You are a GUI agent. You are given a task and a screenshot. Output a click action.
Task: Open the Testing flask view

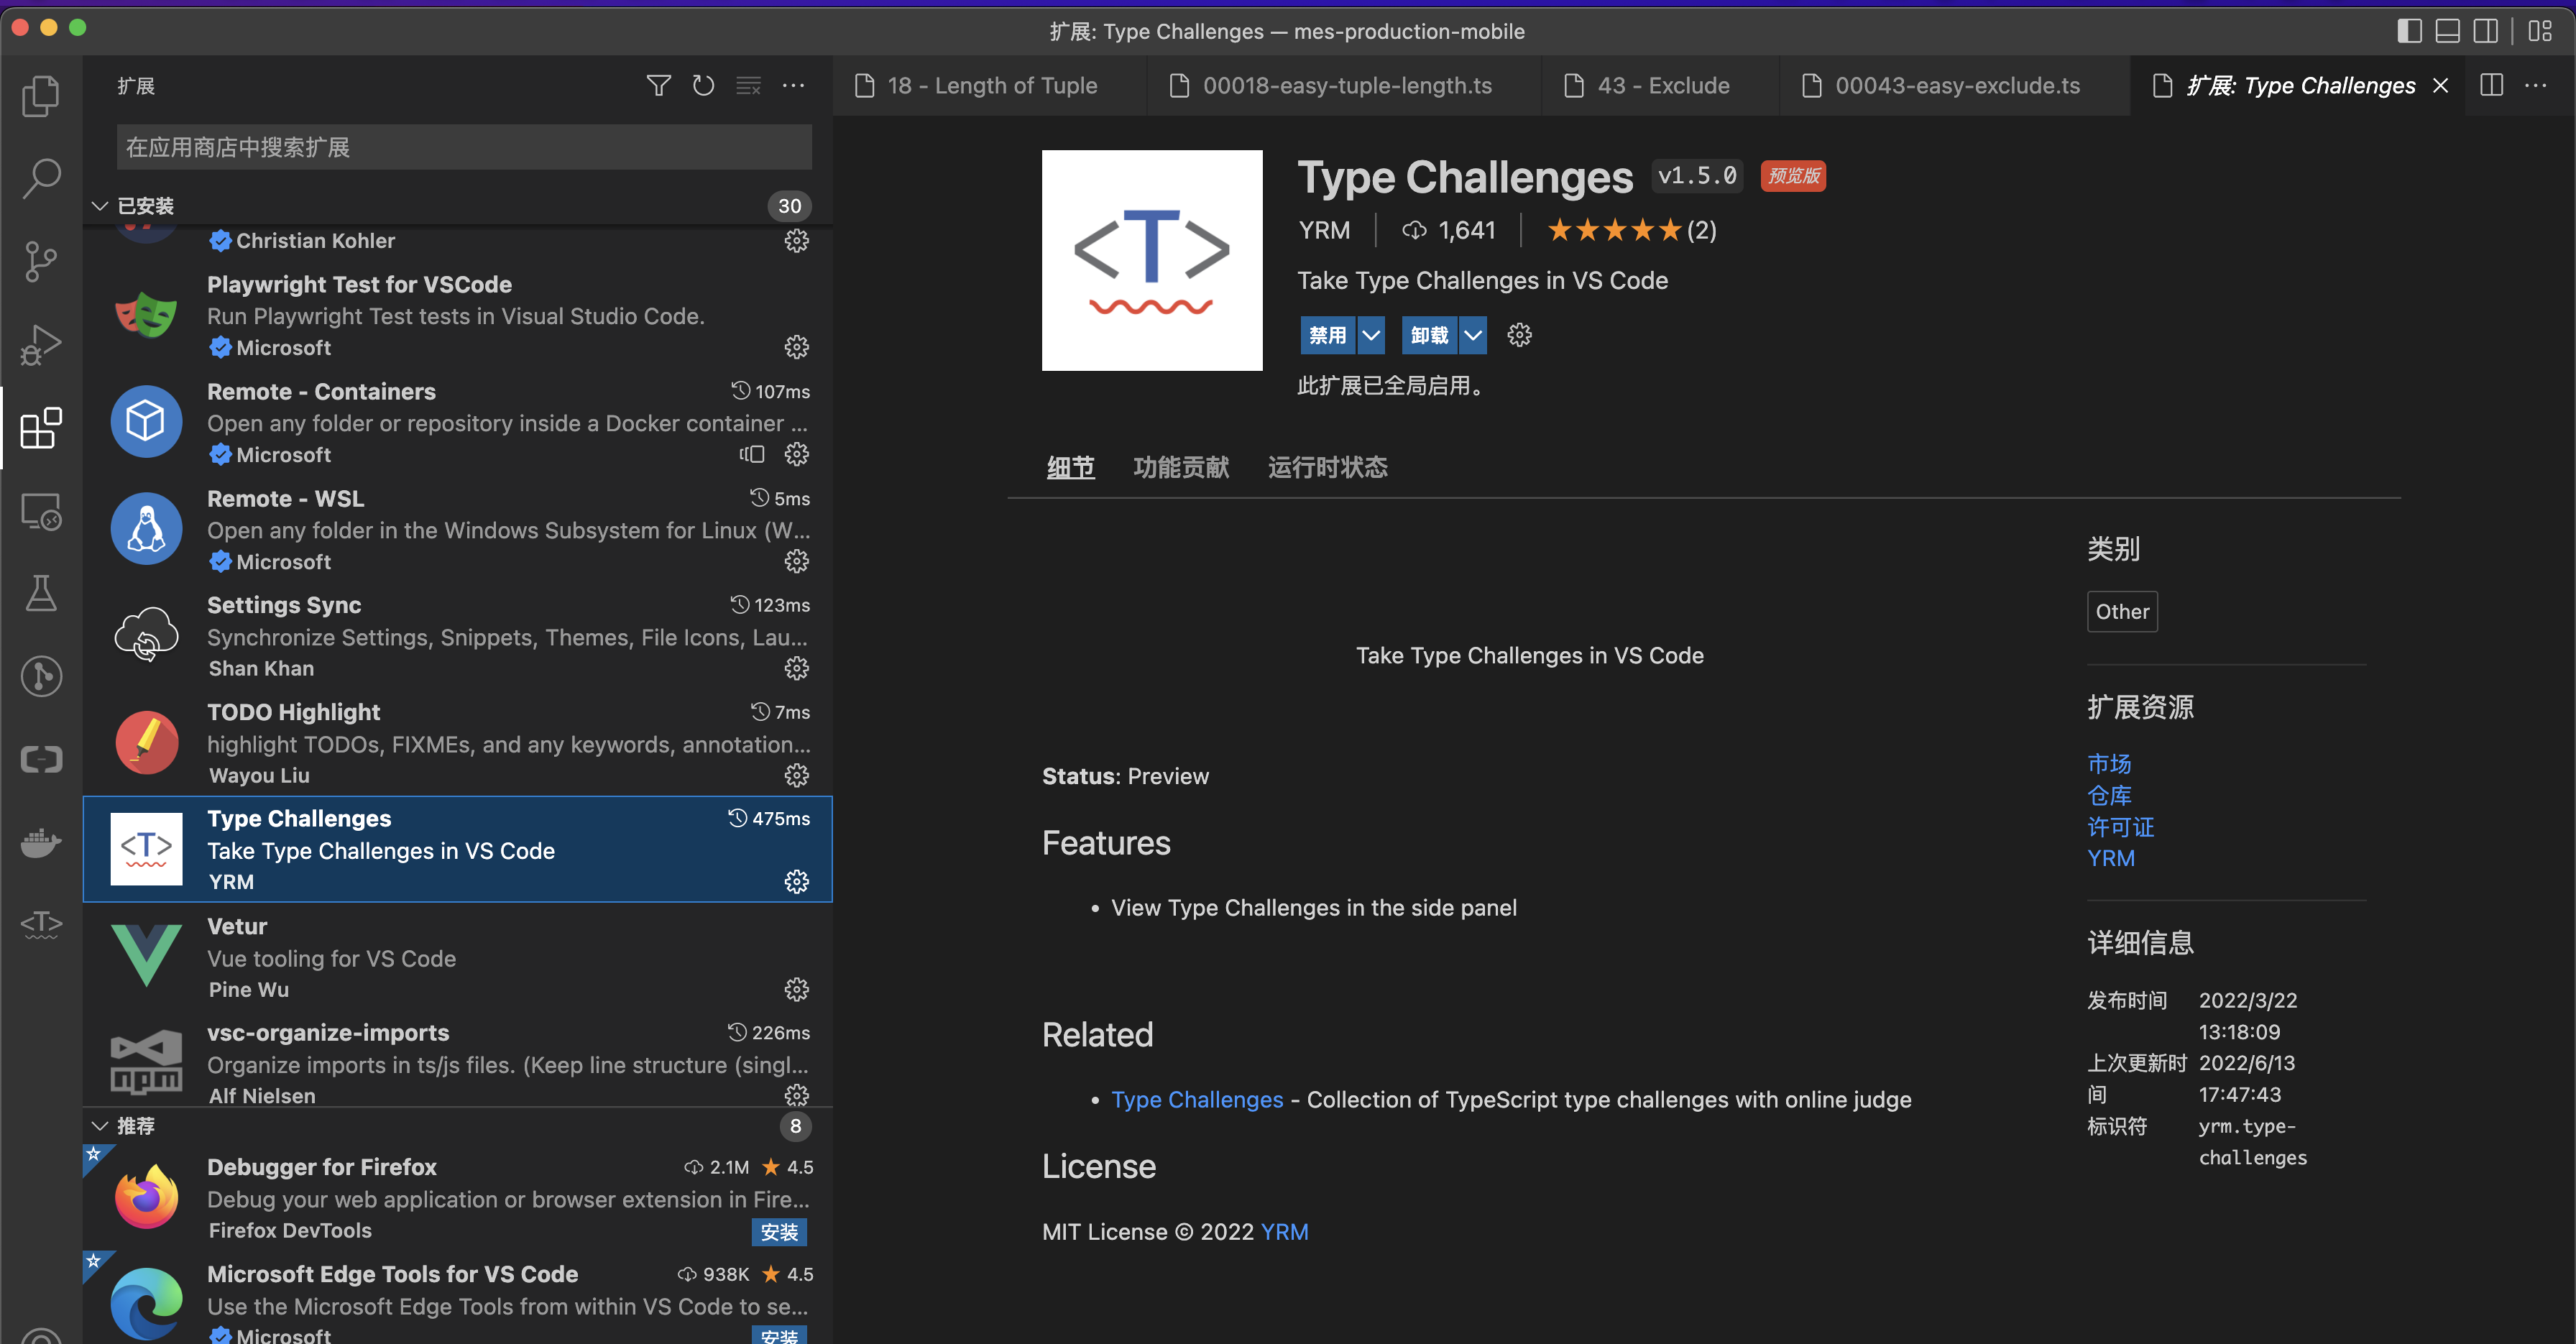41,594
